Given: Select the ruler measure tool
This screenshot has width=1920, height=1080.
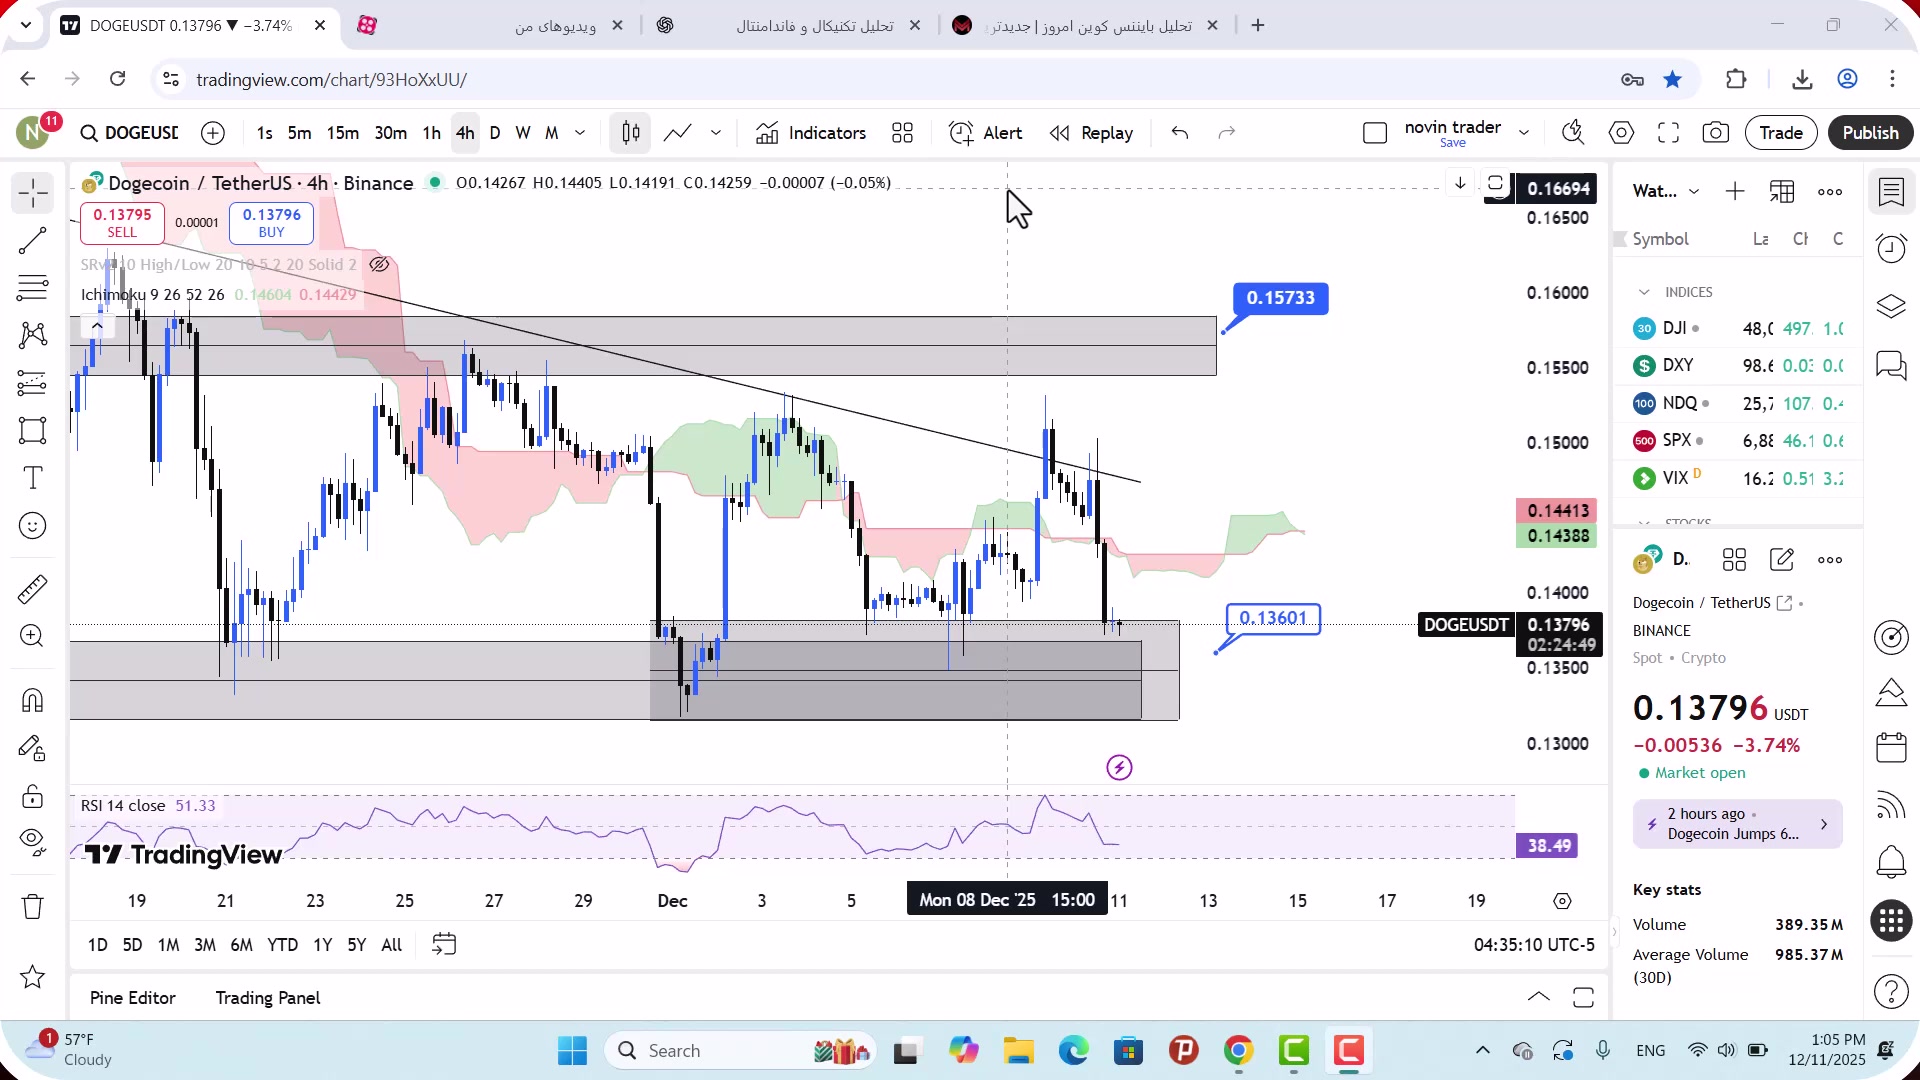Looking at the screenshot, I should (x=32, y=589).
